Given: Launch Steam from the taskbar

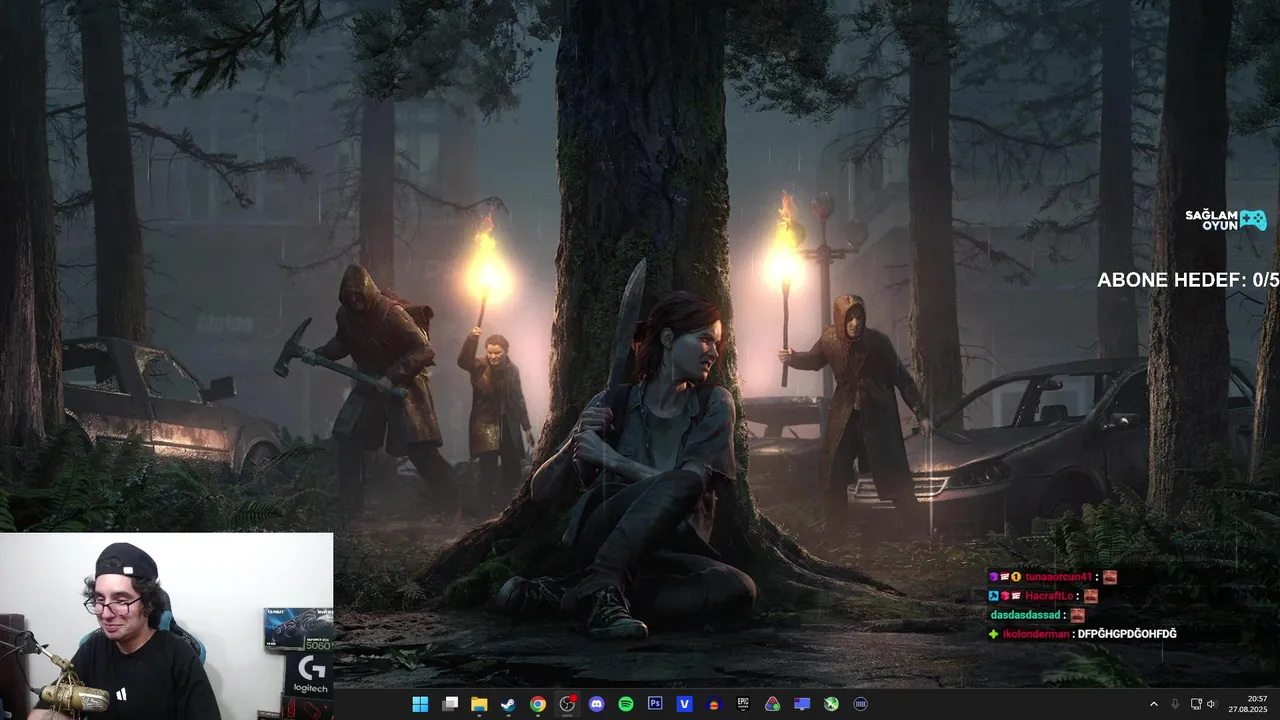Looking at the screenshot, I should tap(508, 704).
